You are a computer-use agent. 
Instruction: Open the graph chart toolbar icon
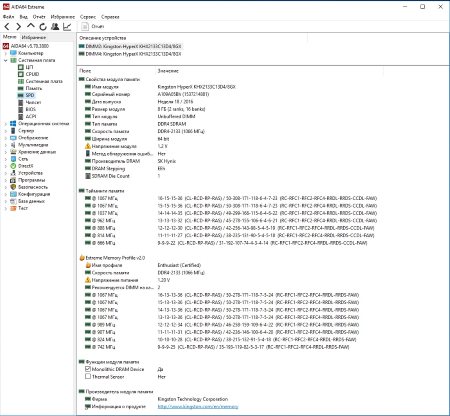pos(67,26)
